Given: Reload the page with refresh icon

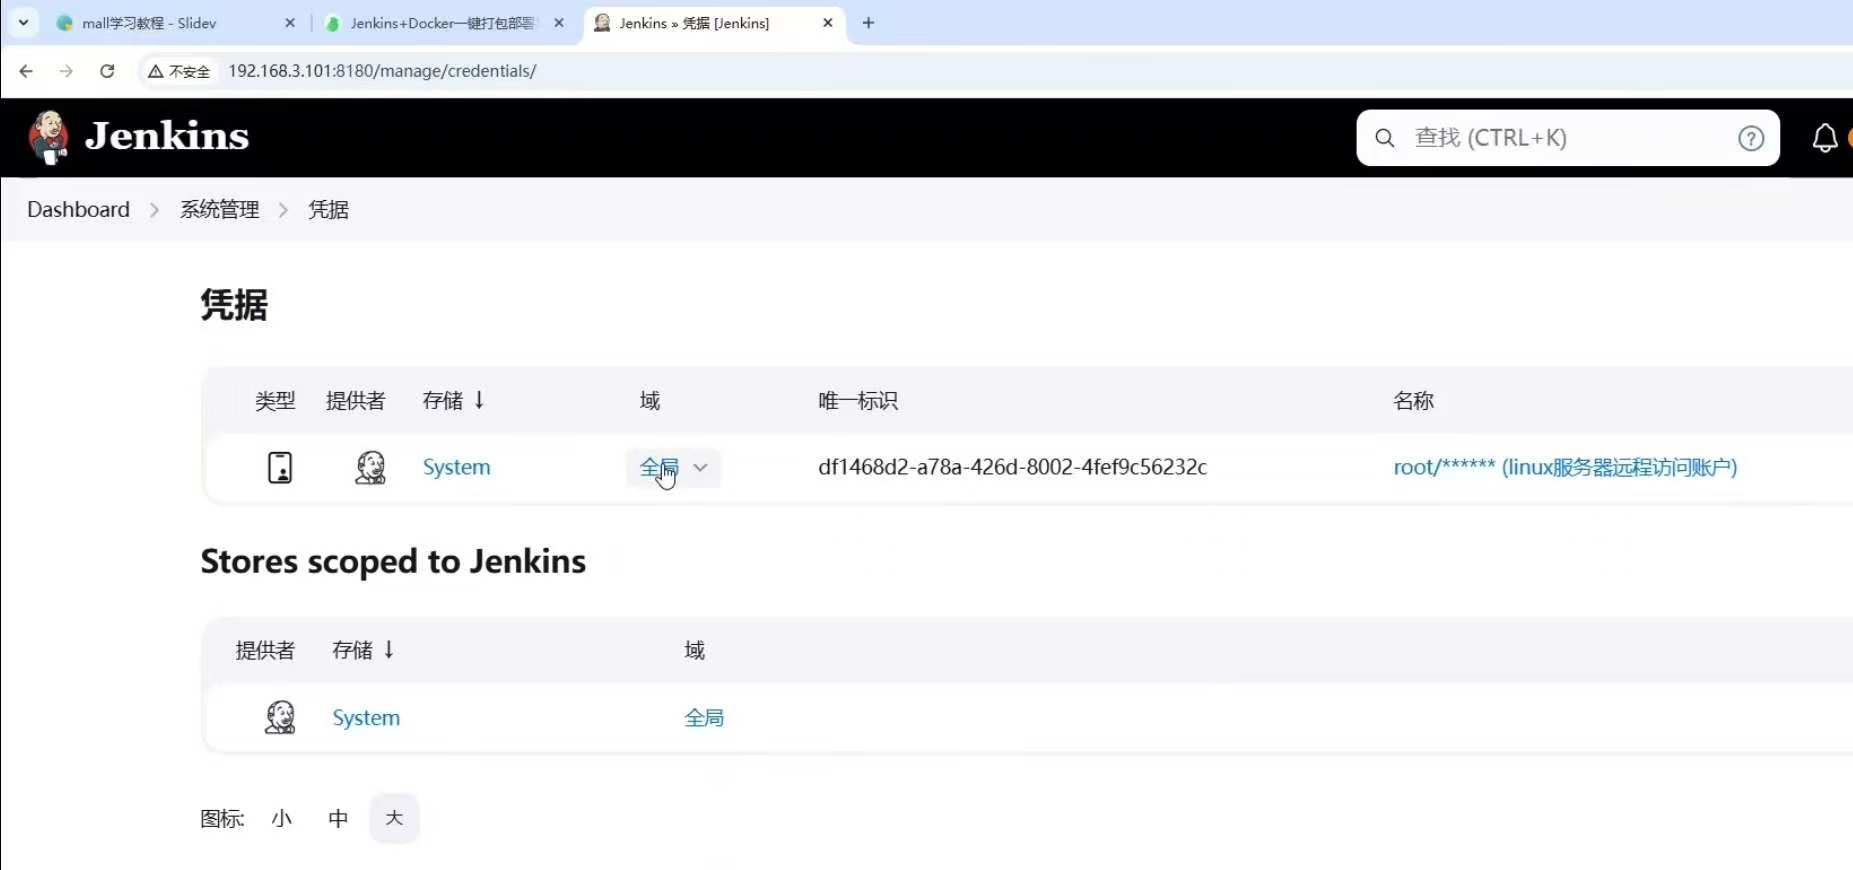Looking at the screenshot, I should tap(107, 71).
